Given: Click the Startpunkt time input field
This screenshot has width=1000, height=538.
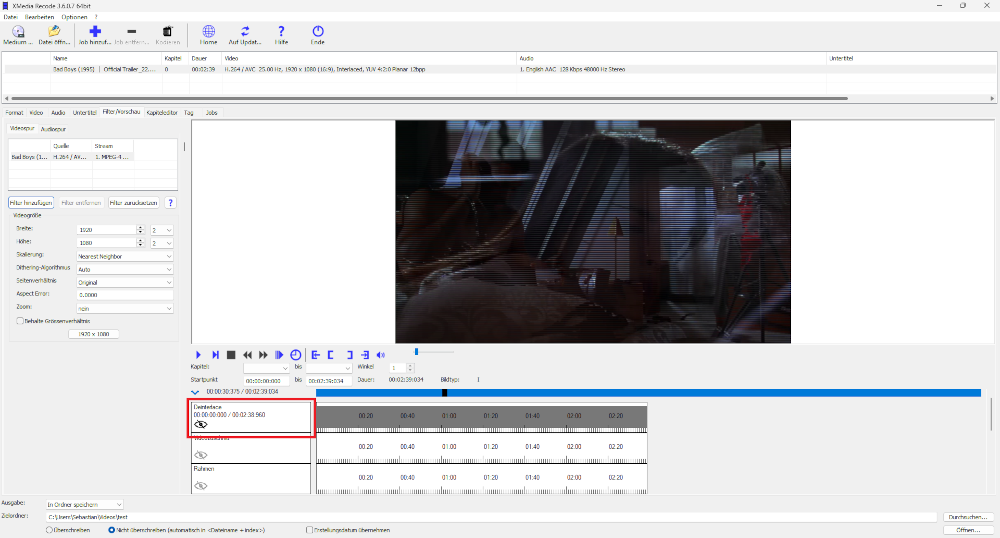Looking at the screenshot, I should [266, 381].
